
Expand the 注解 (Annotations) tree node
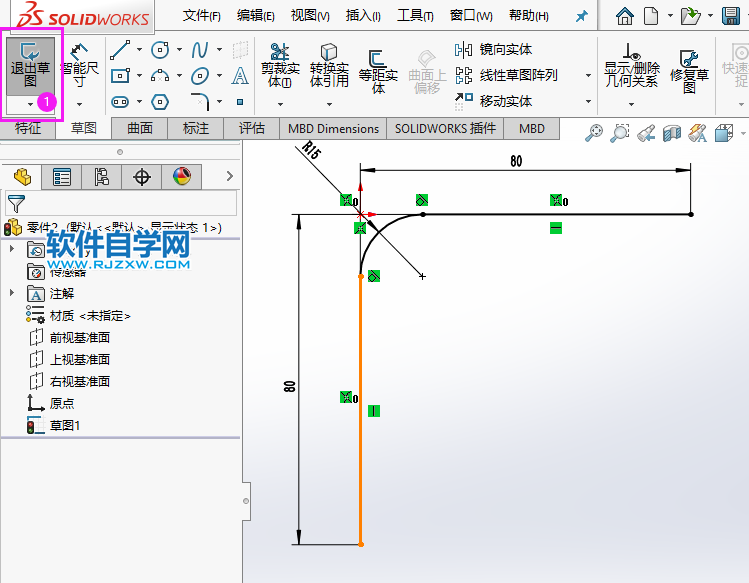coord(12,293)
